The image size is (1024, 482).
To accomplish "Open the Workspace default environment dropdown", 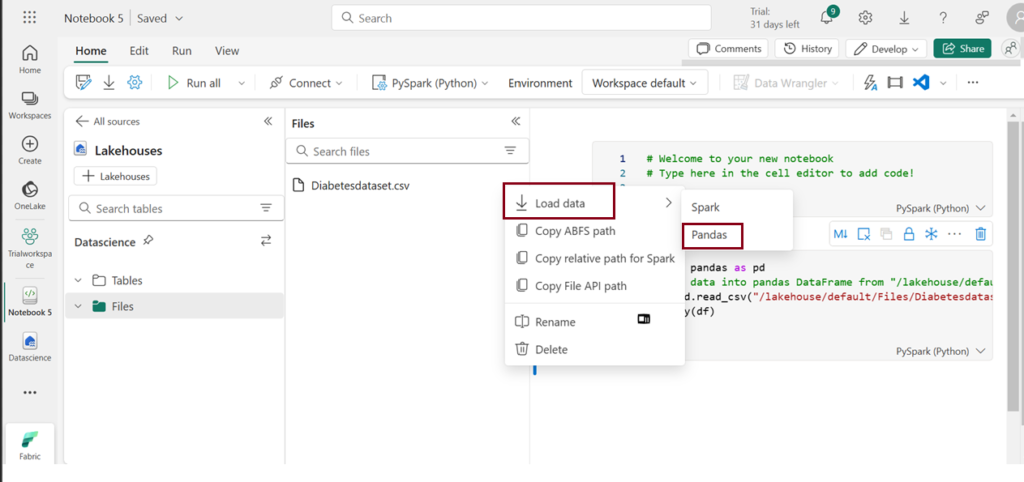I will coord(645,83).
